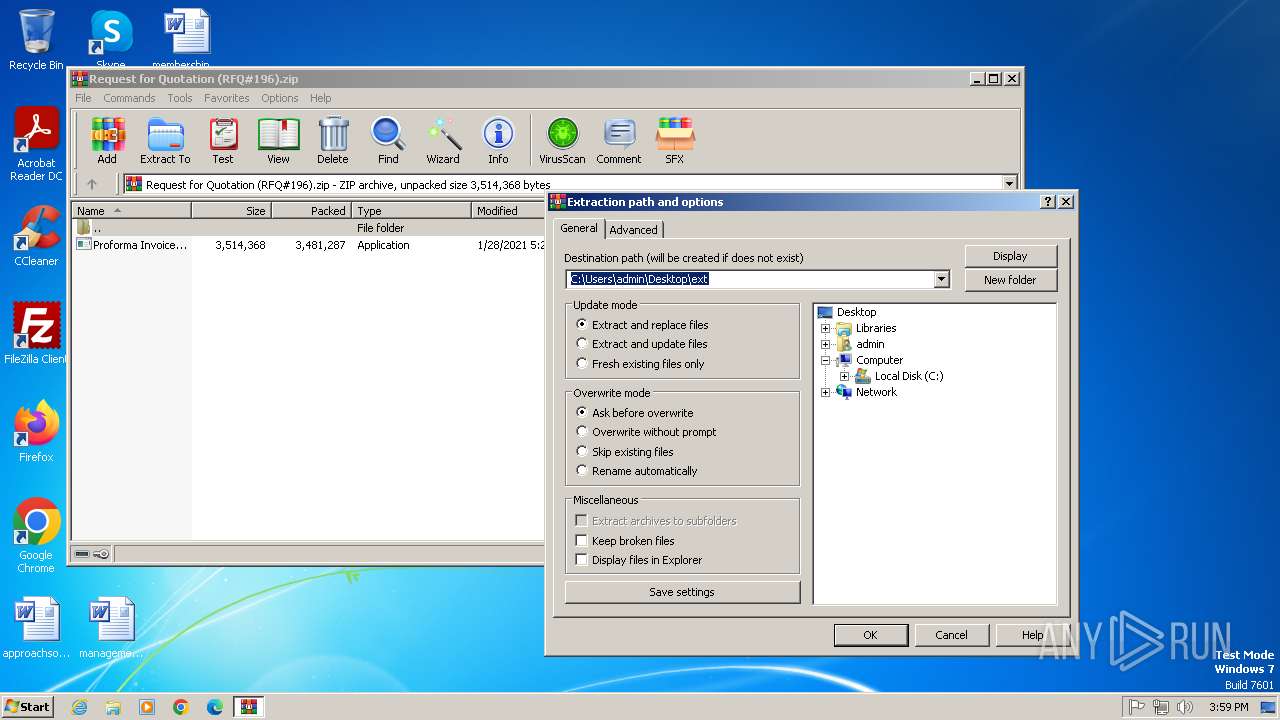Click the Save settings button
1280x720 pixels.
pyautogui.click(x=682, y=592)
